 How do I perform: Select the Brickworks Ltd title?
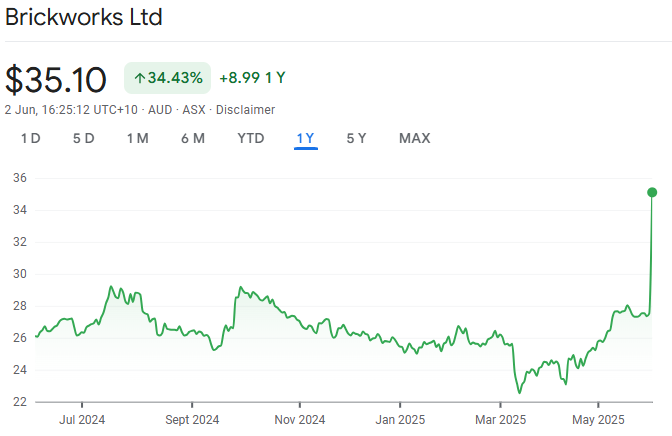[84, 18]
